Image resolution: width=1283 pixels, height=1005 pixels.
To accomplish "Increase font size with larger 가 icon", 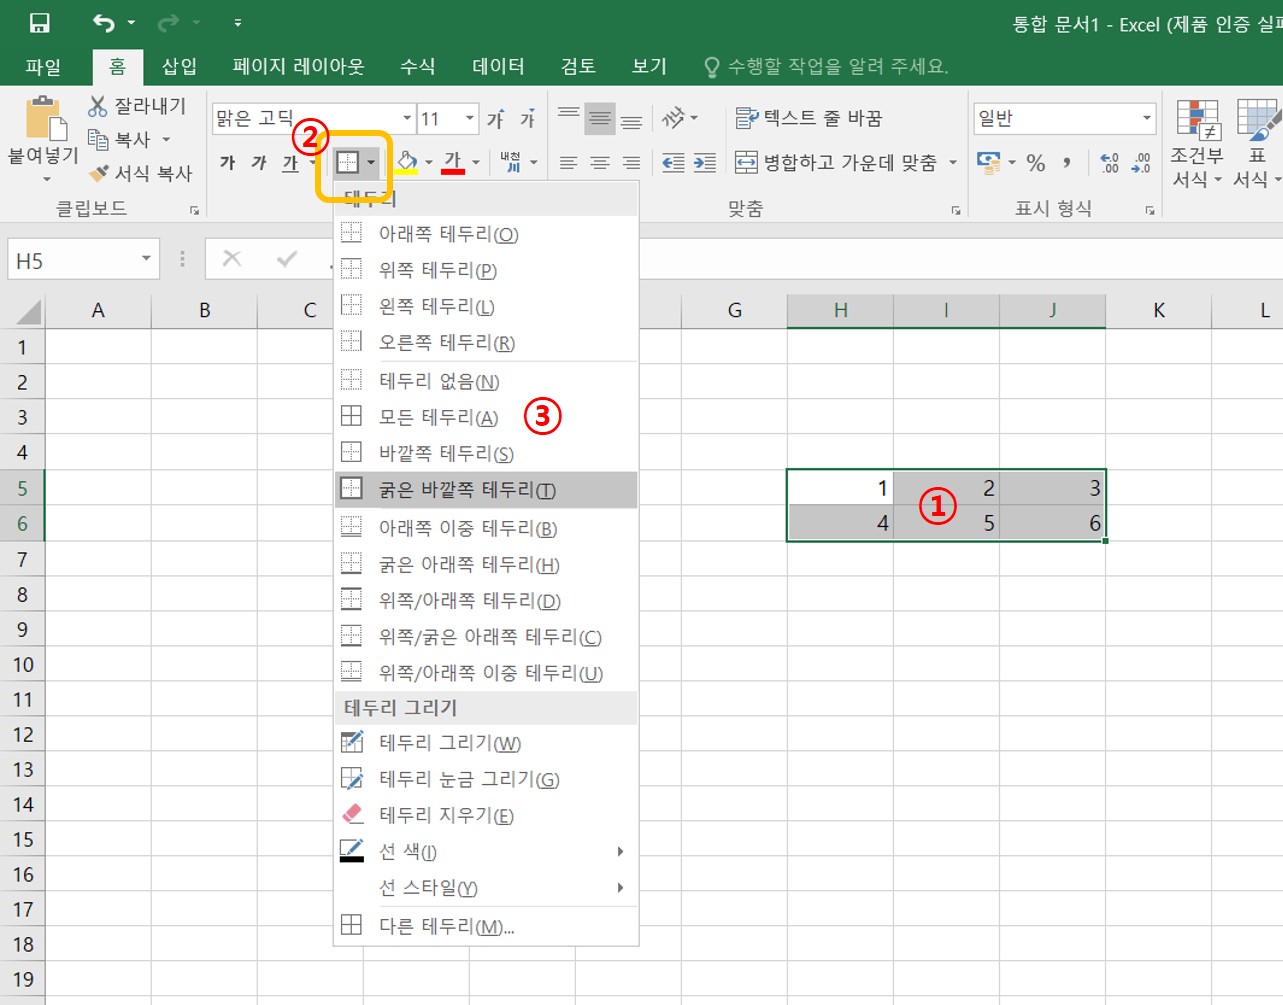I will [x=496, y=119].
